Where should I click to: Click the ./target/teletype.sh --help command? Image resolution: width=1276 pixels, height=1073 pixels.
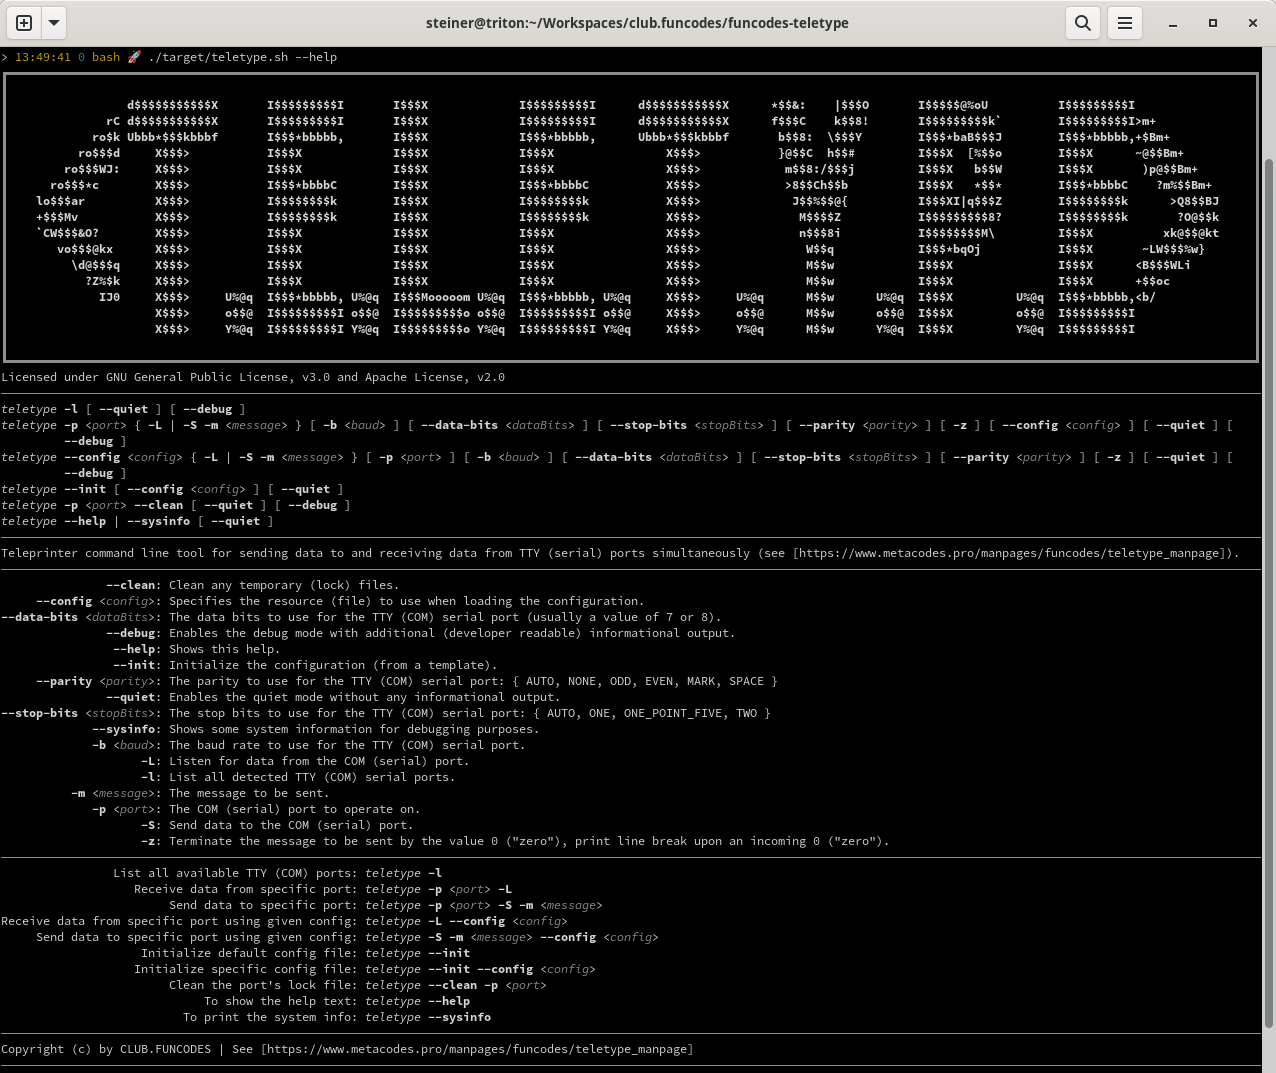pyautogui.click(x=242, y=57)
